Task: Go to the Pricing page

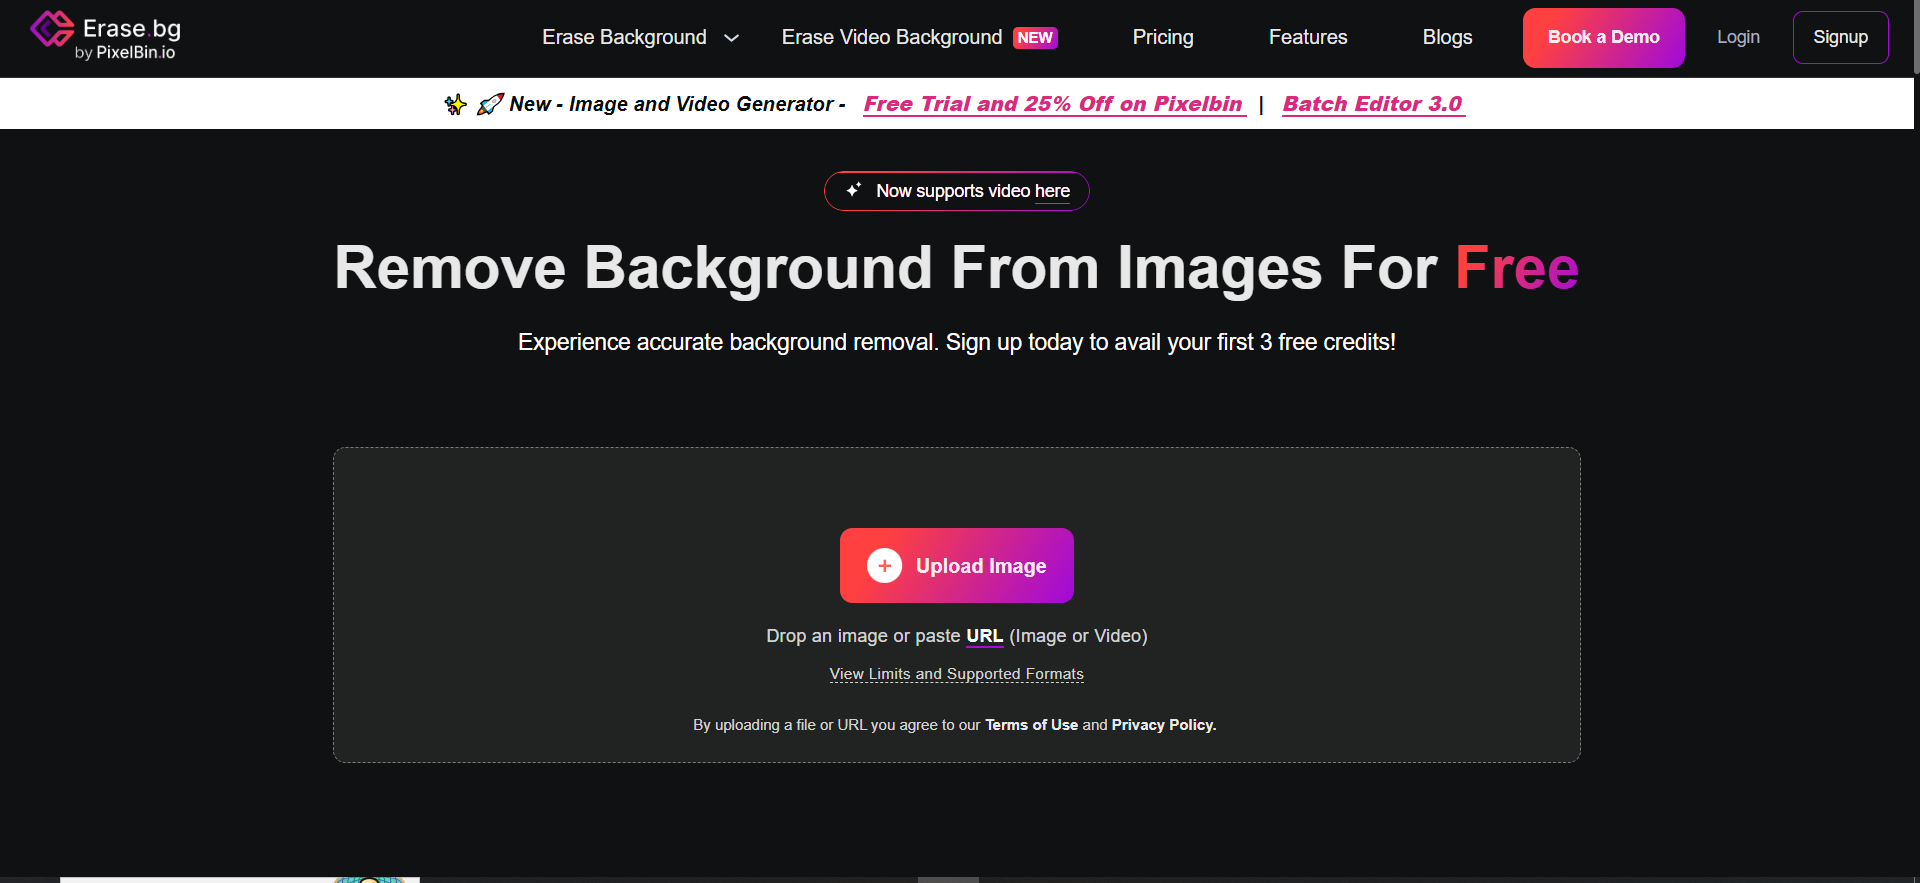Action: click(x=1163, y=37)
